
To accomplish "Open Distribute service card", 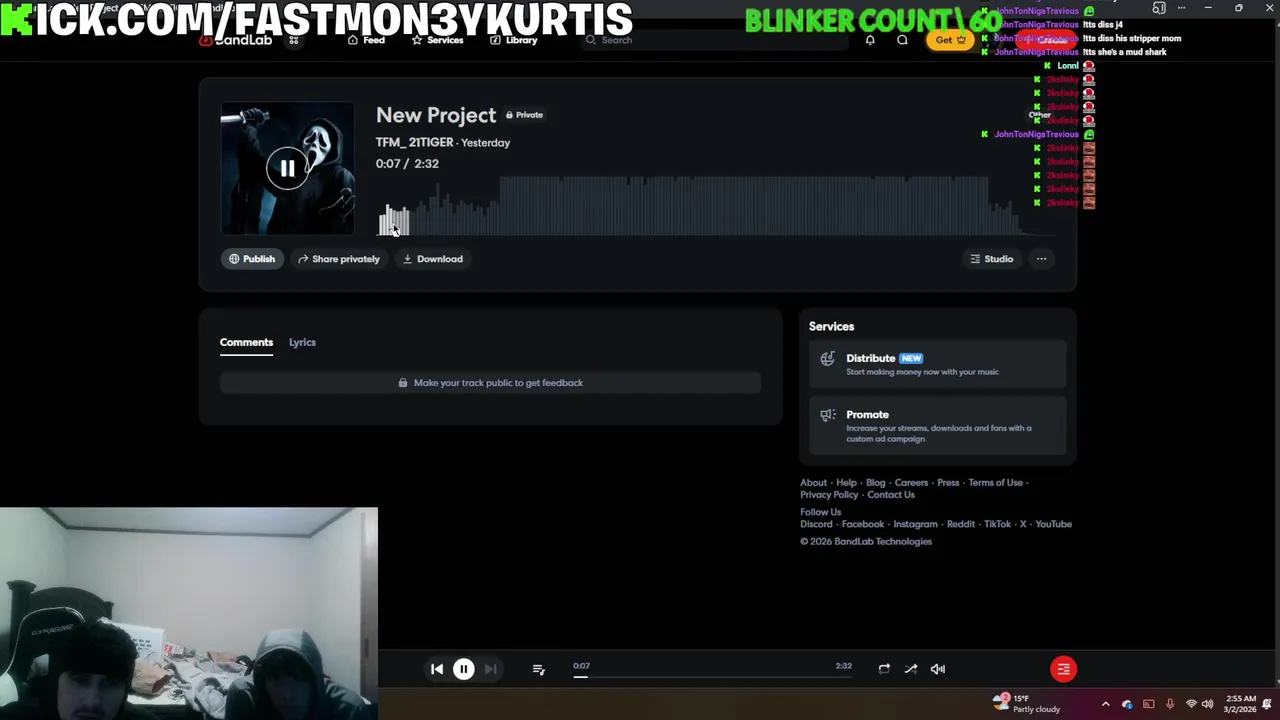I will pos(937,364).
